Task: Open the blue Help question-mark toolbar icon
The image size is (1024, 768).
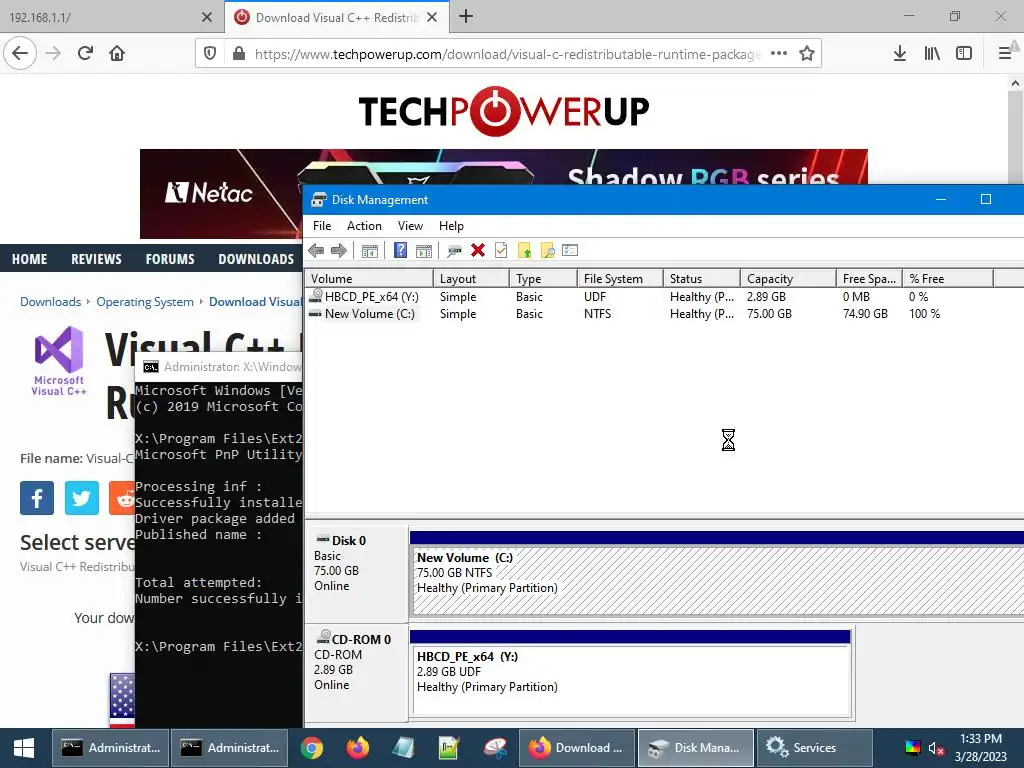Action: (x=400, y=250)
